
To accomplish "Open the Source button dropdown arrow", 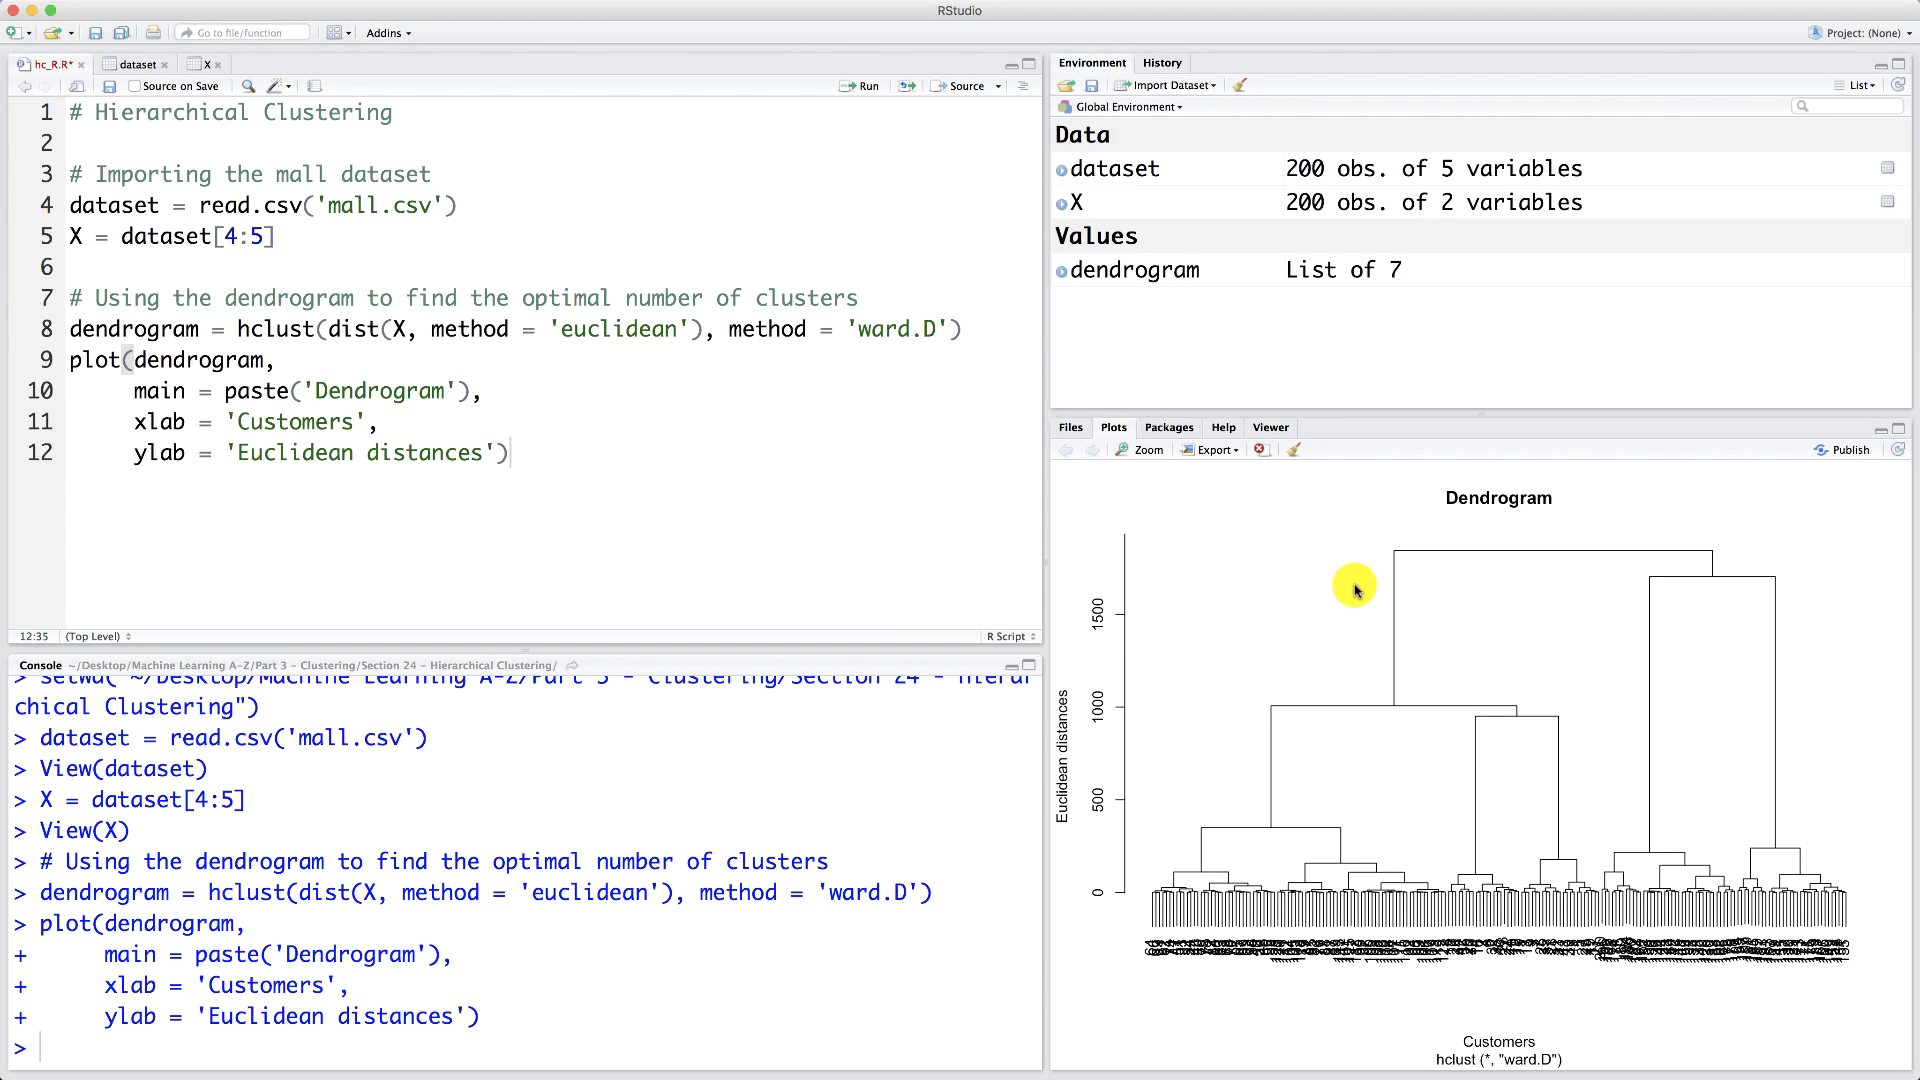I will point(998,86).
